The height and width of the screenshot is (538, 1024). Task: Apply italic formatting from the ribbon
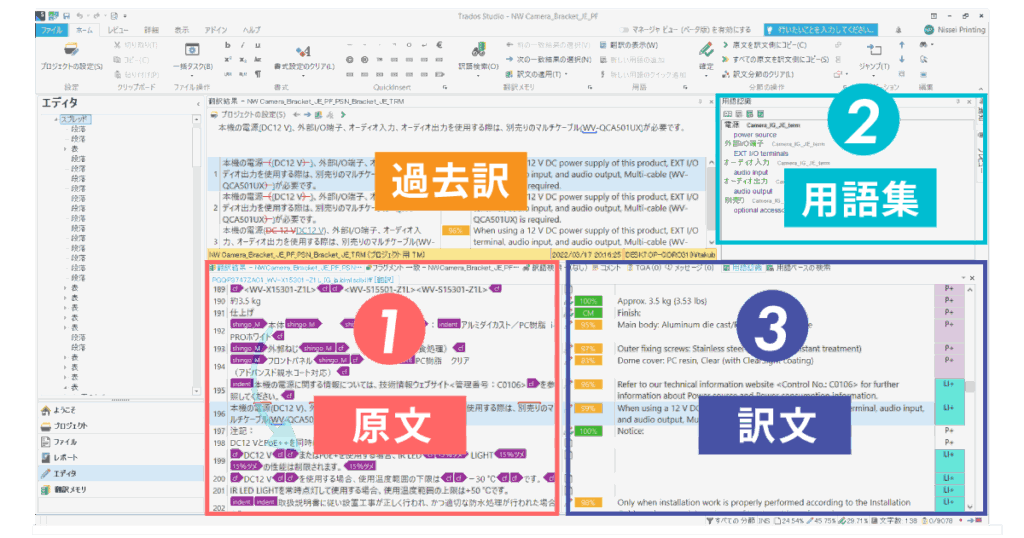click(243, 45)
